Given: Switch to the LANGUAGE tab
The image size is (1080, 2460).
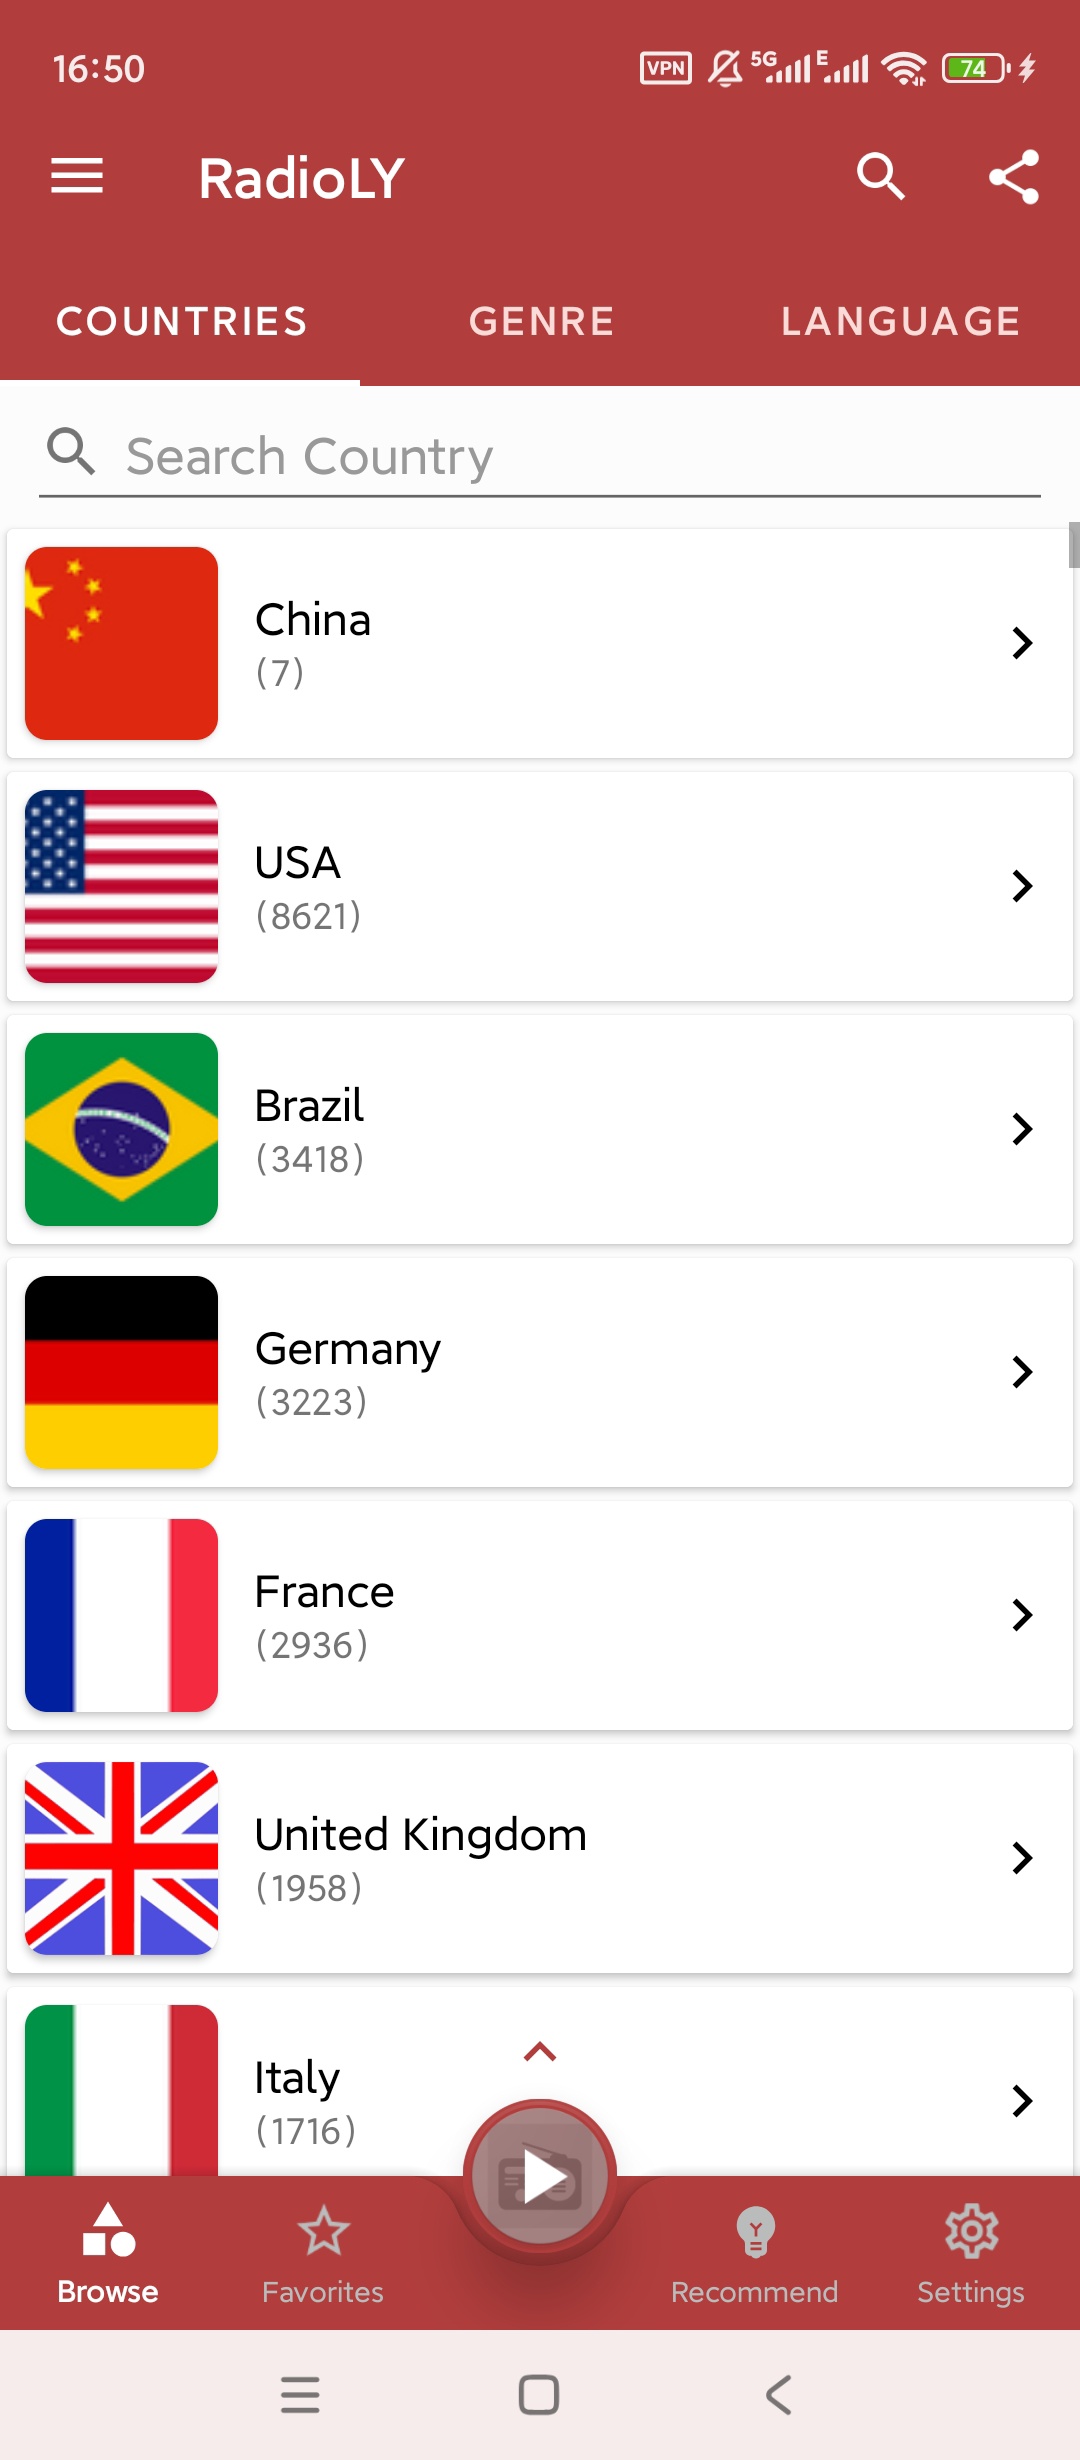Looking at the screenshot, I should [900, 322].
